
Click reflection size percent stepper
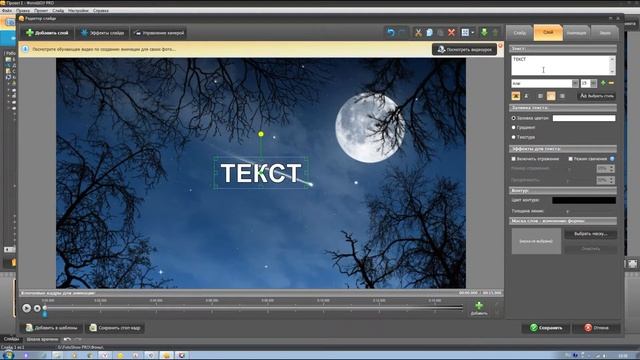click(x=611, y=169)
